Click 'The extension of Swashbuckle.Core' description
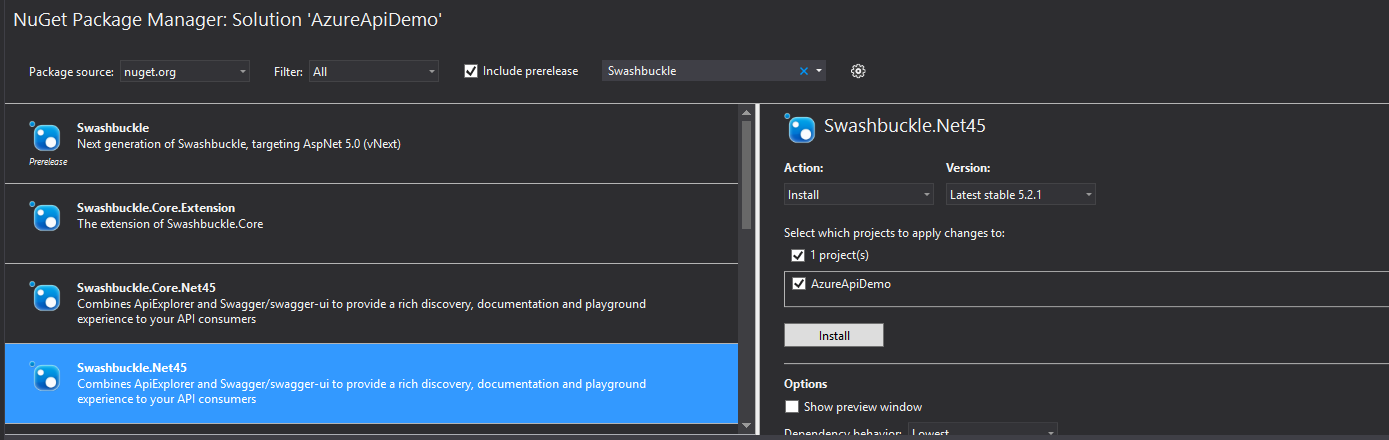Viewport: 1389px width, 440px height. (170, 224)
